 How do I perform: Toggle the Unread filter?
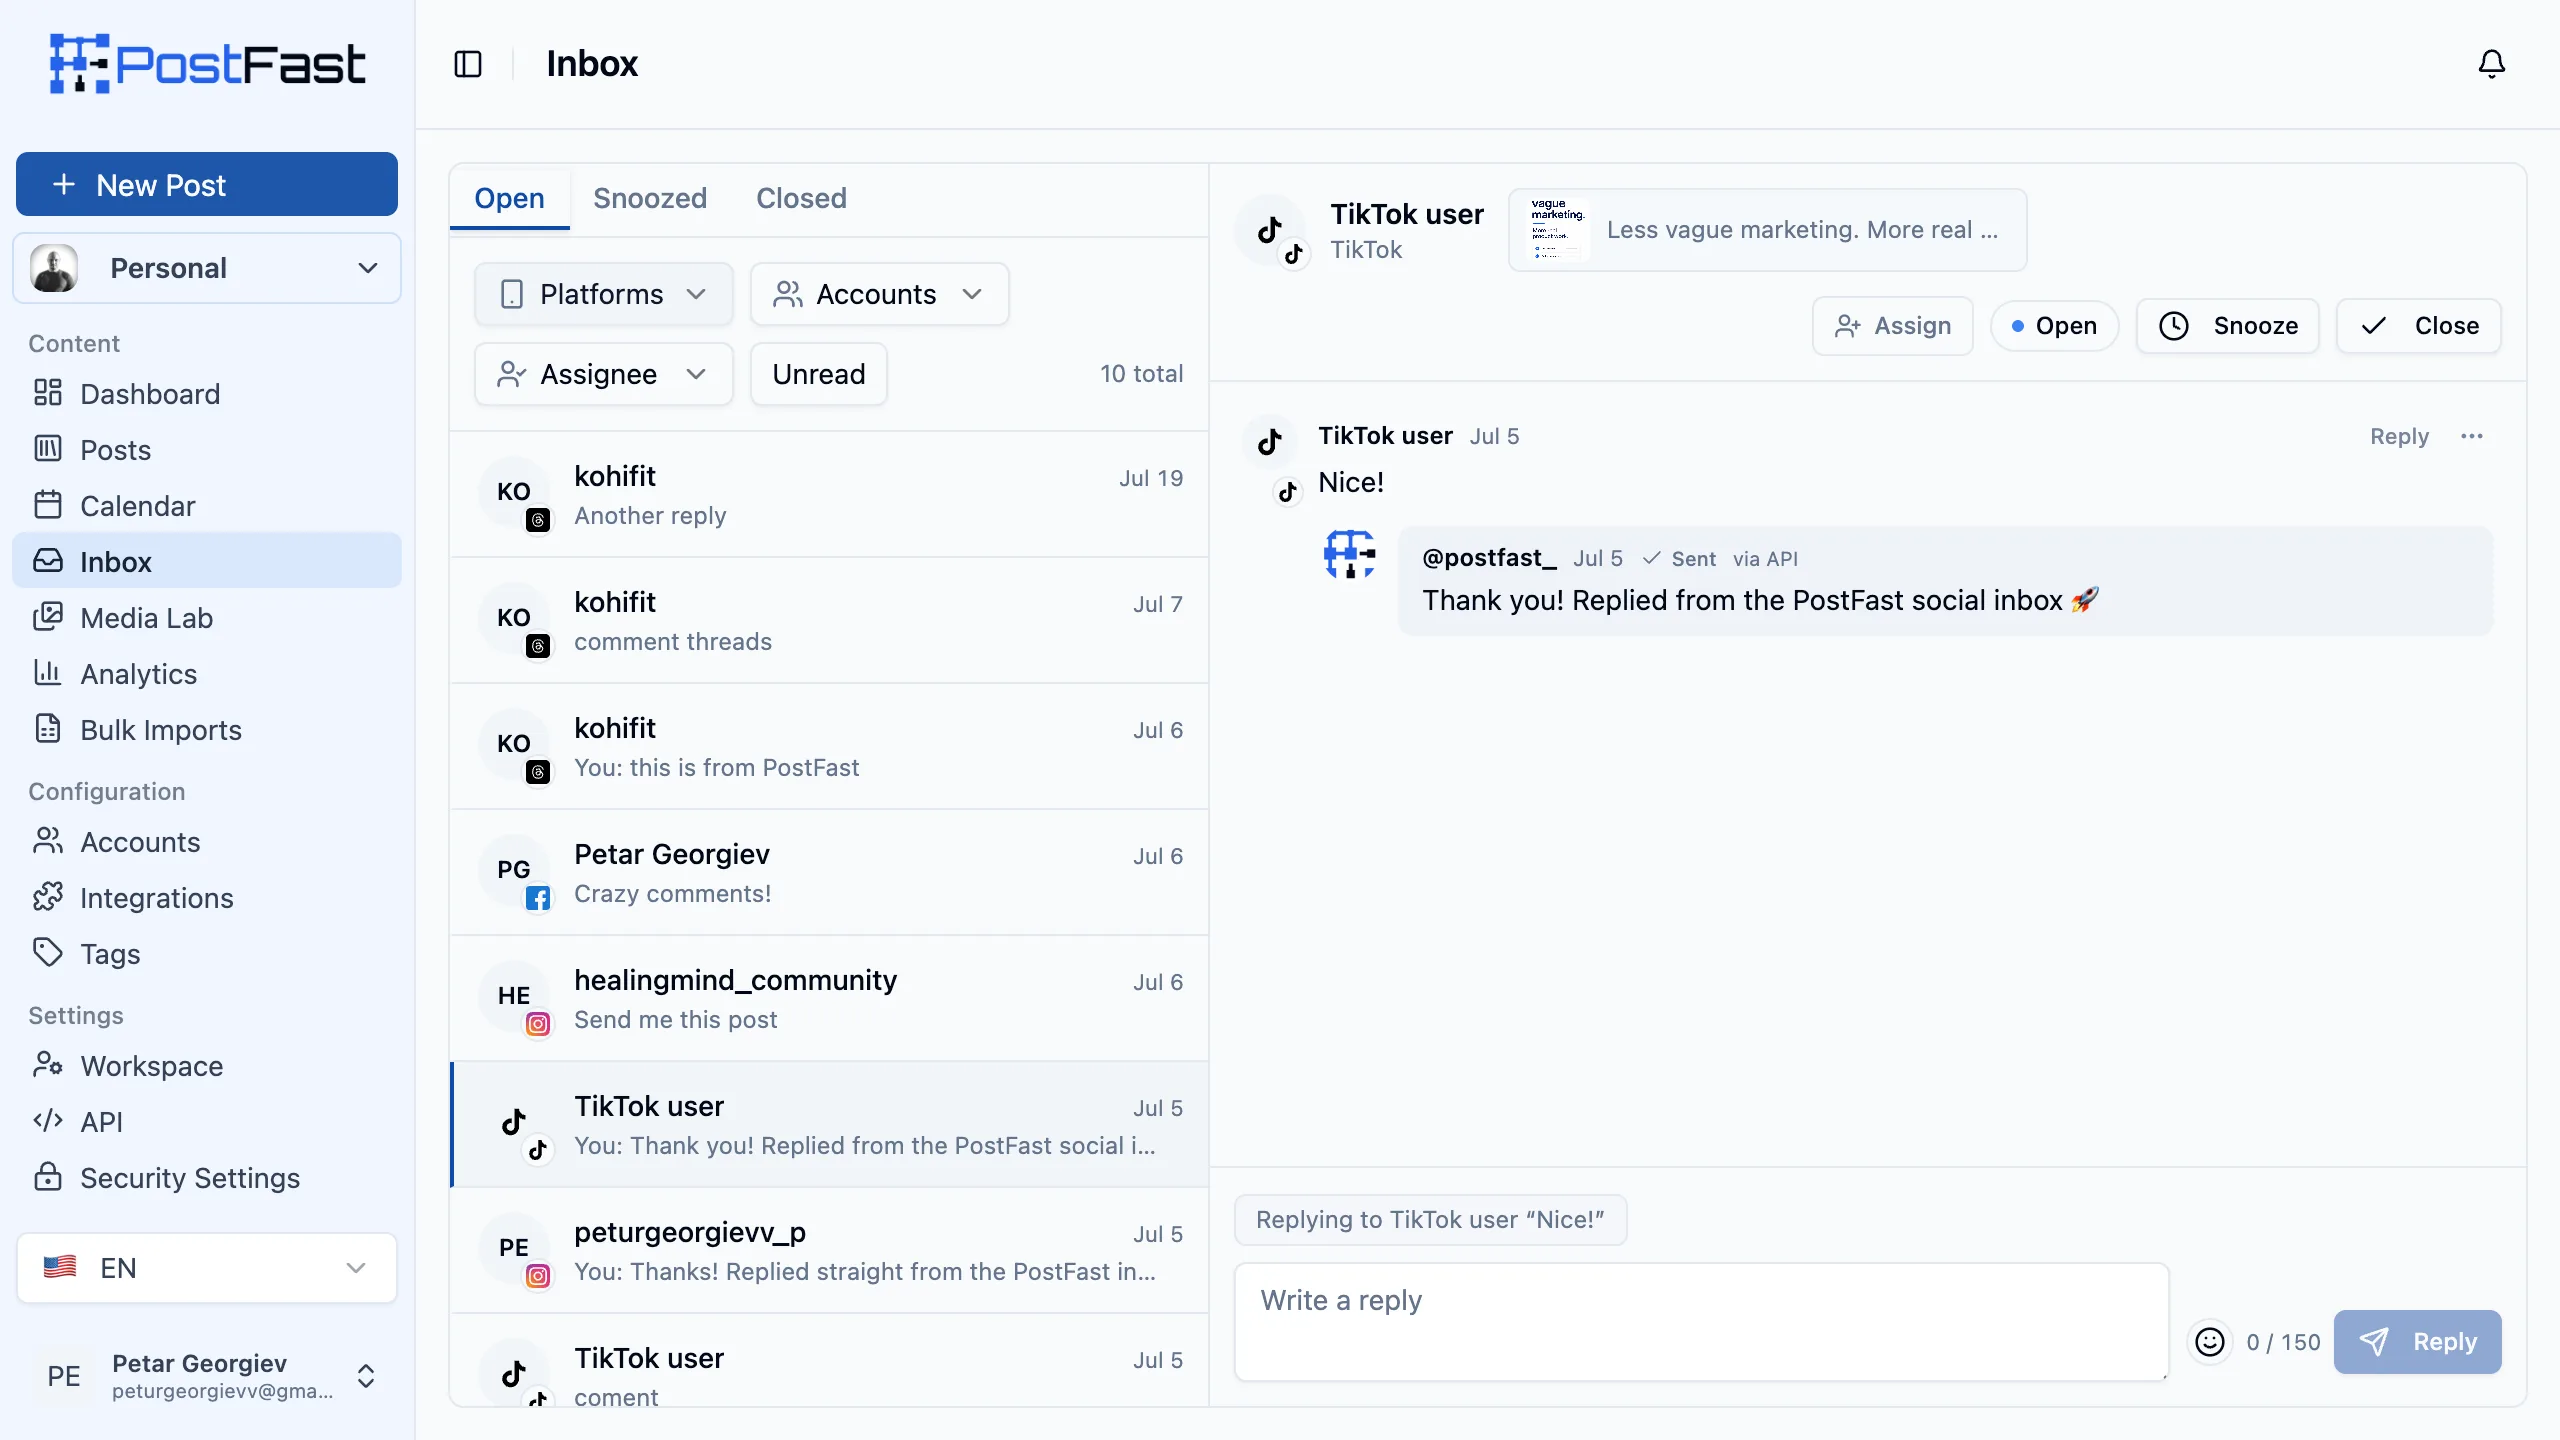(818, 374)
